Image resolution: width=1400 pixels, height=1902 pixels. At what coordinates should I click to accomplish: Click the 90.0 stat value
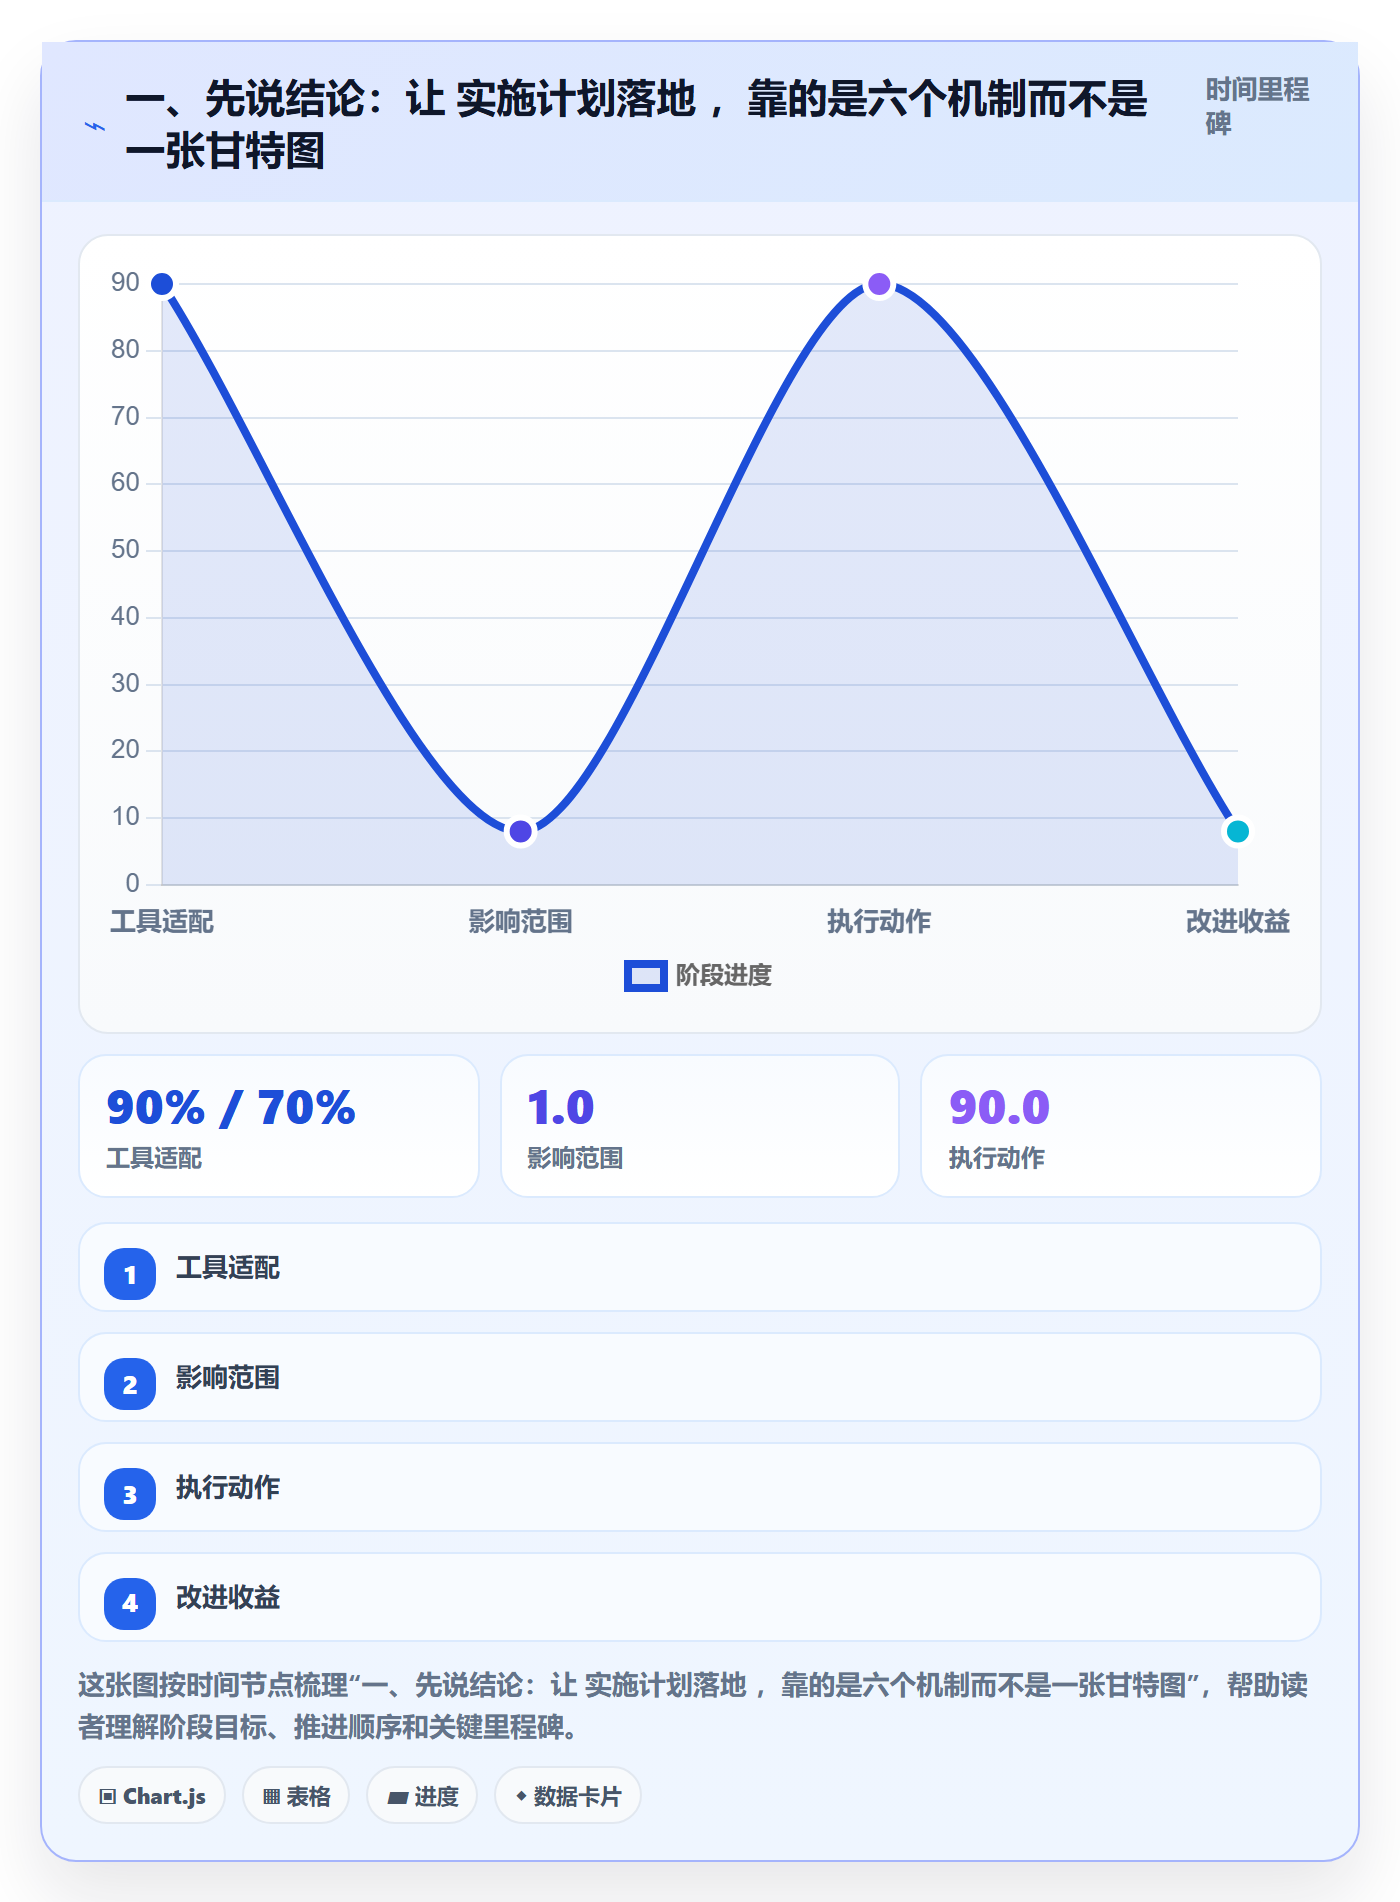[x=1000, y=1107]
